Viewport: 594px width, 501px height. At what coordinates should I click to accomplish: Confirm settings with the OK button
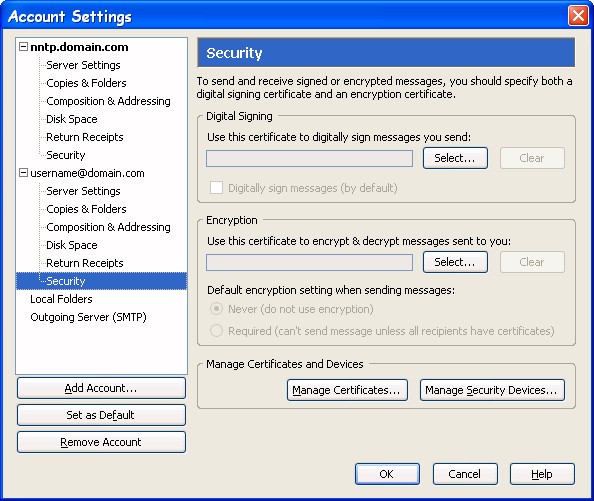(387, 474)
